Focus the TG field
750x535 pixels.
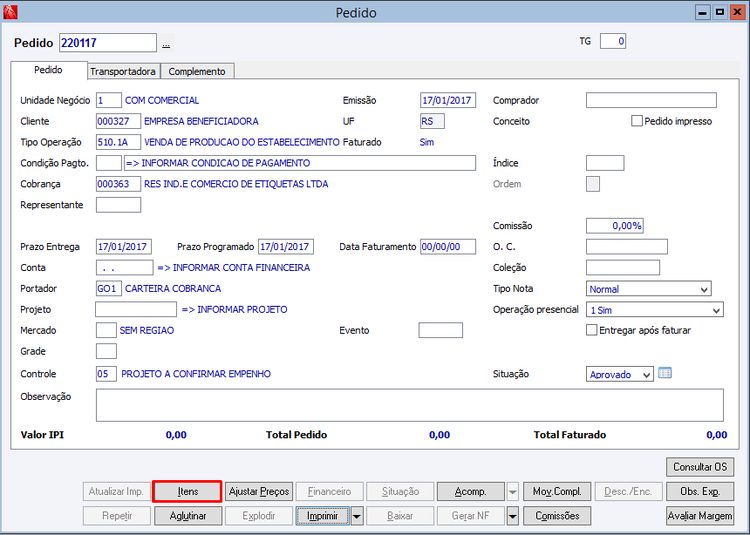point(613,41)
